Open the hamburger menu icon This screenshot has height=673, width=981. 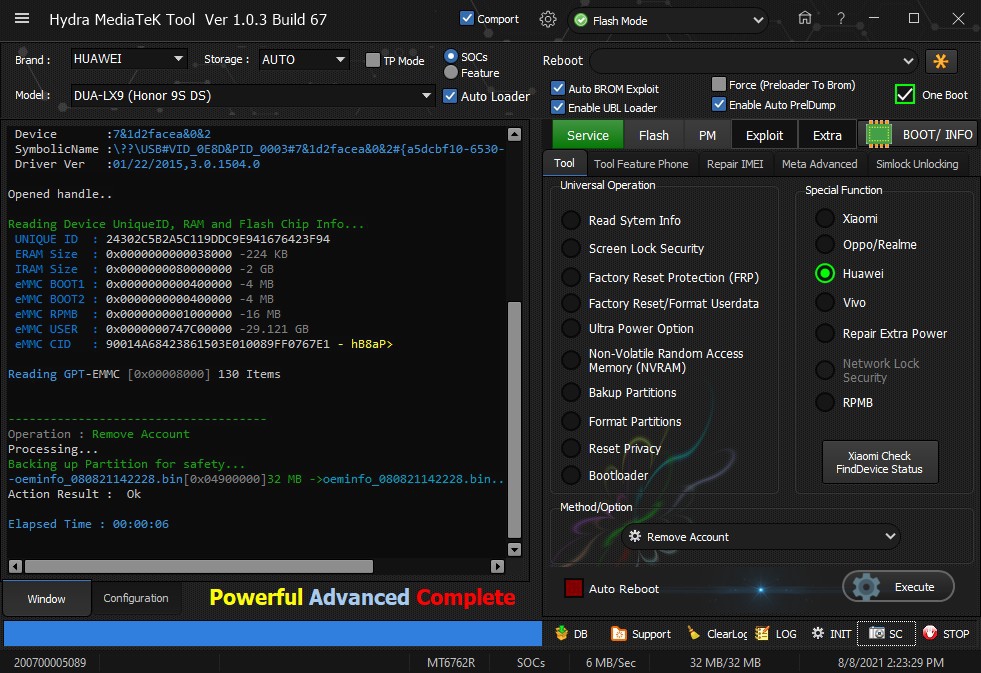(22, 18)
